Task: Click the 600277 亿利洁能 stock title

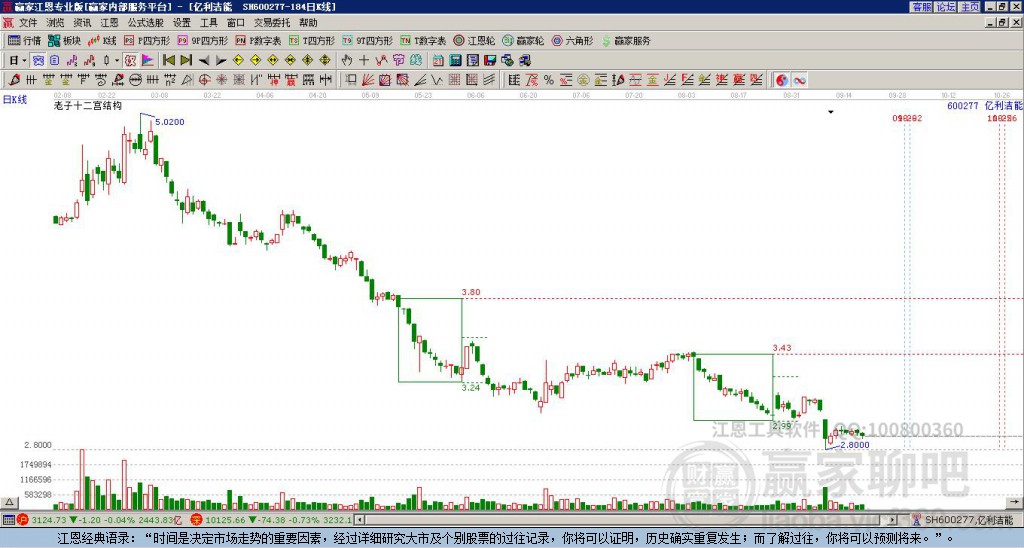Action: point(984,106)
